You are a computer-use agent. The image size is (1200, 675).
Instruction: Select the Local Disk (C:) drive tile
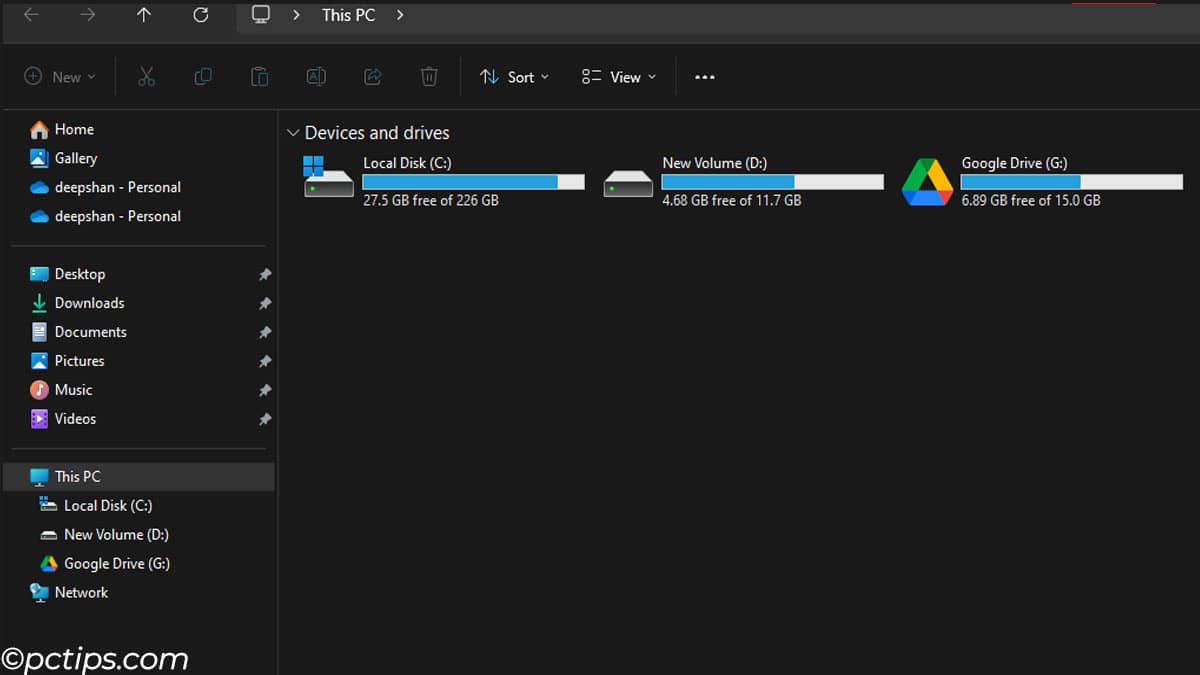point(444,181)
